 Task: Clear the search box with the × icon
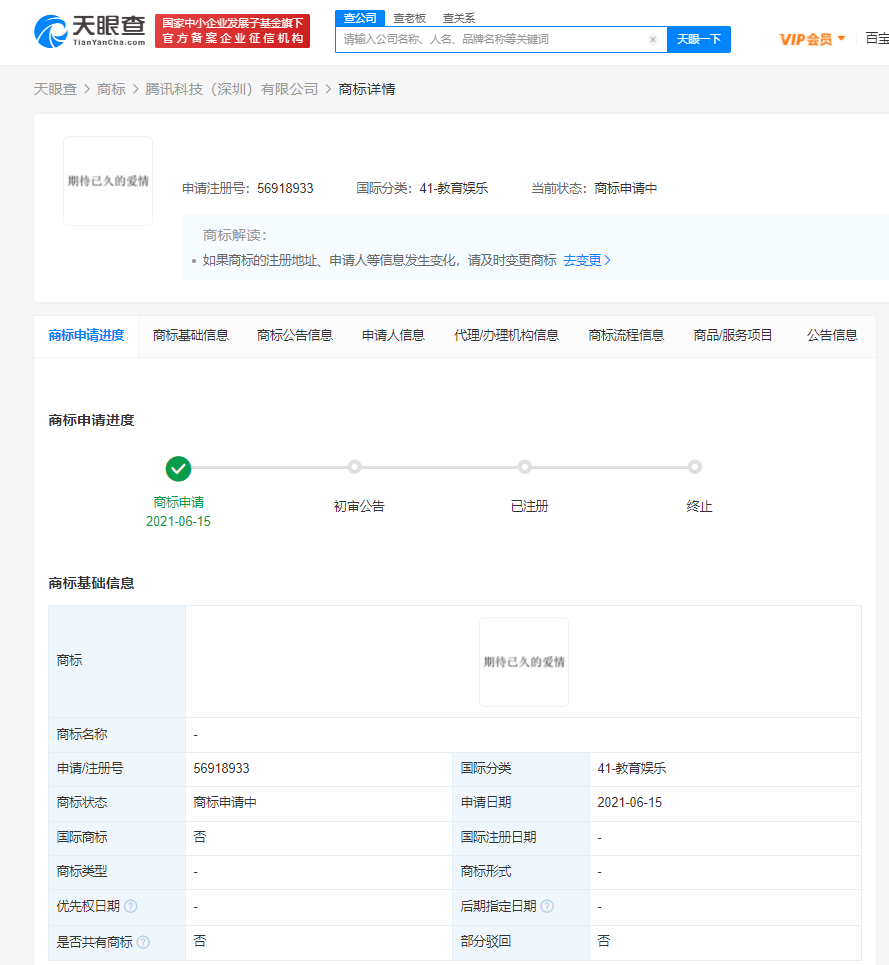(654, 39)
